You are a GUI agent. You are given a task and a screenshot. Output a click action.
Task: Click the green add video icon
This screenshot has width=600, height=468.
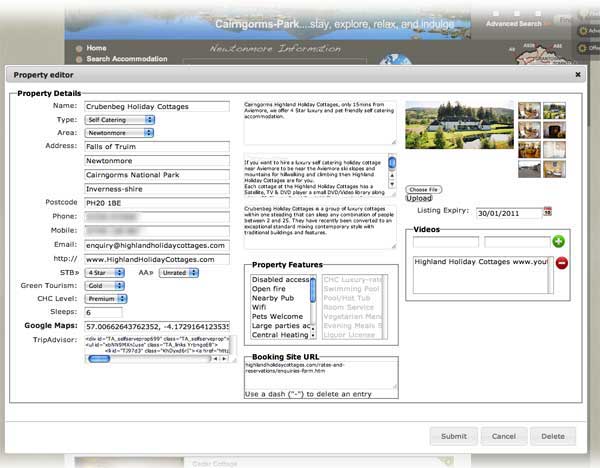click(558, 241)
